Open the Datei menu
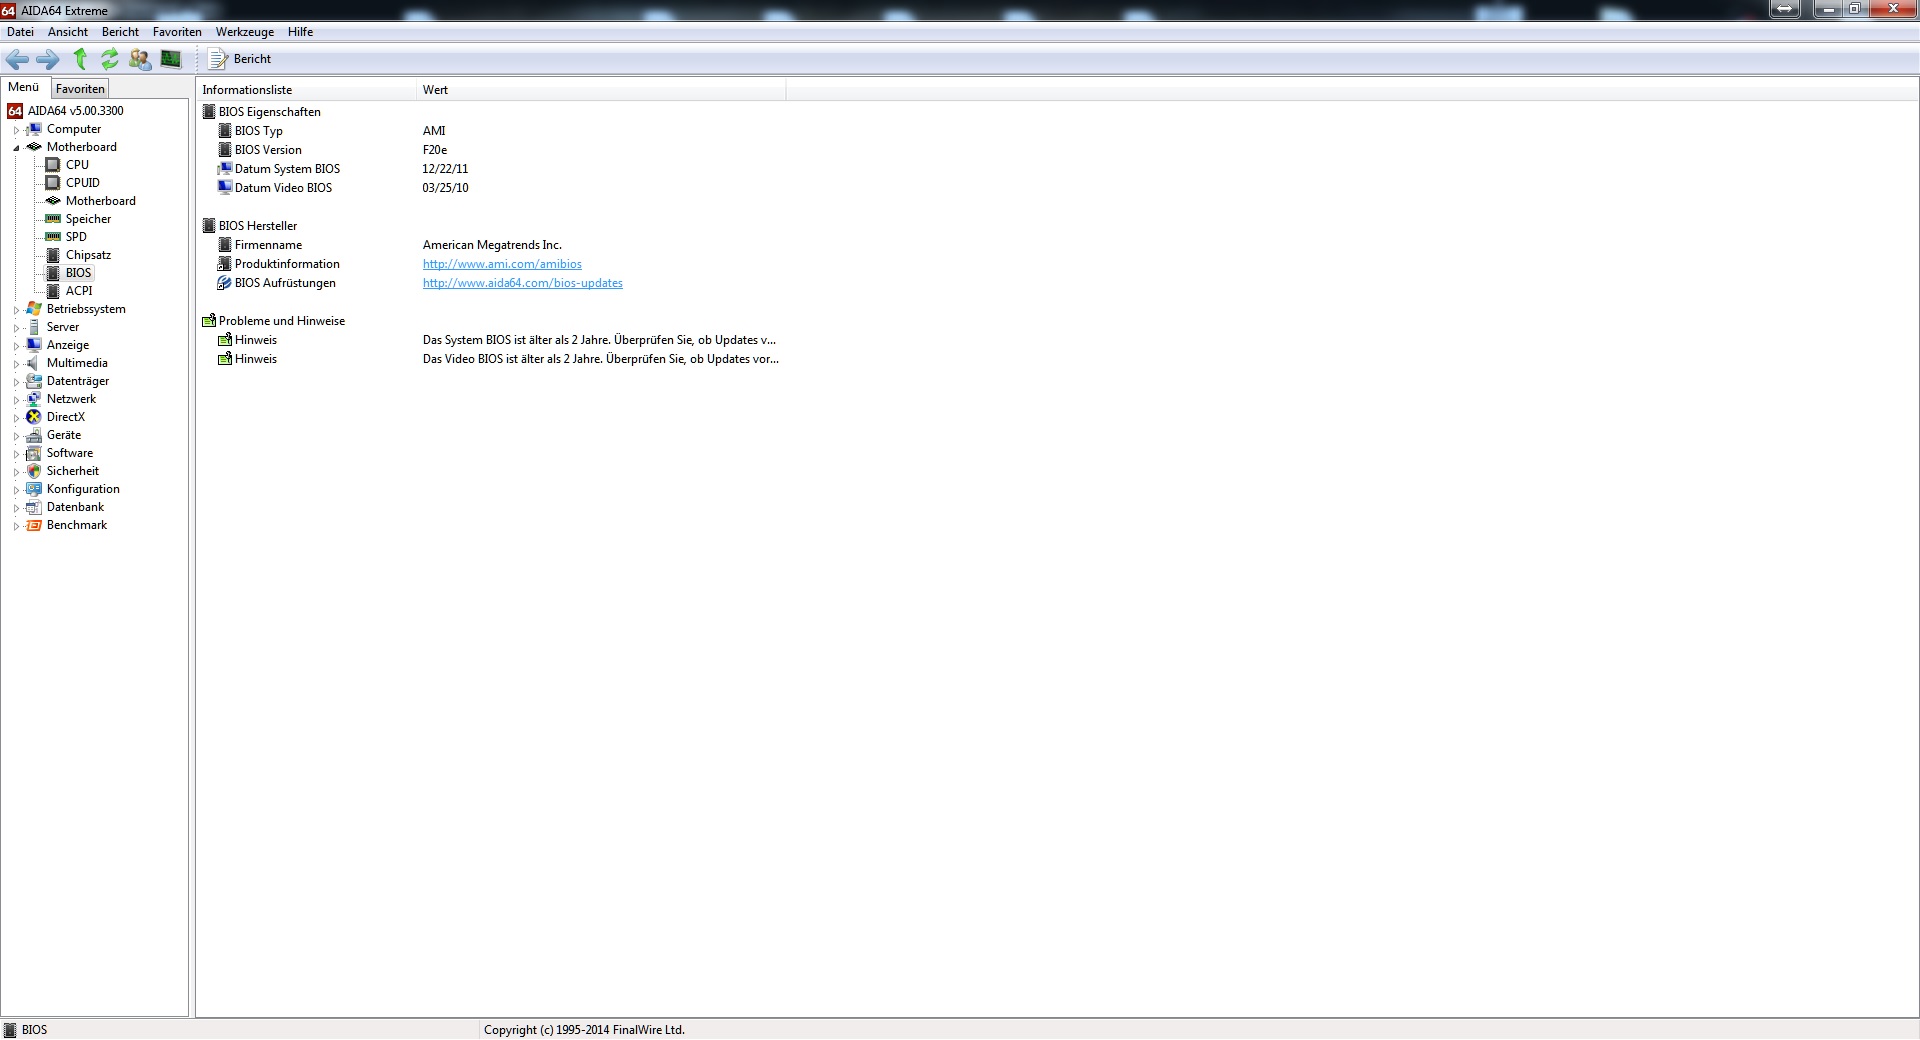Viewport: 1920px width, 1040px height. tap(20, 32)
